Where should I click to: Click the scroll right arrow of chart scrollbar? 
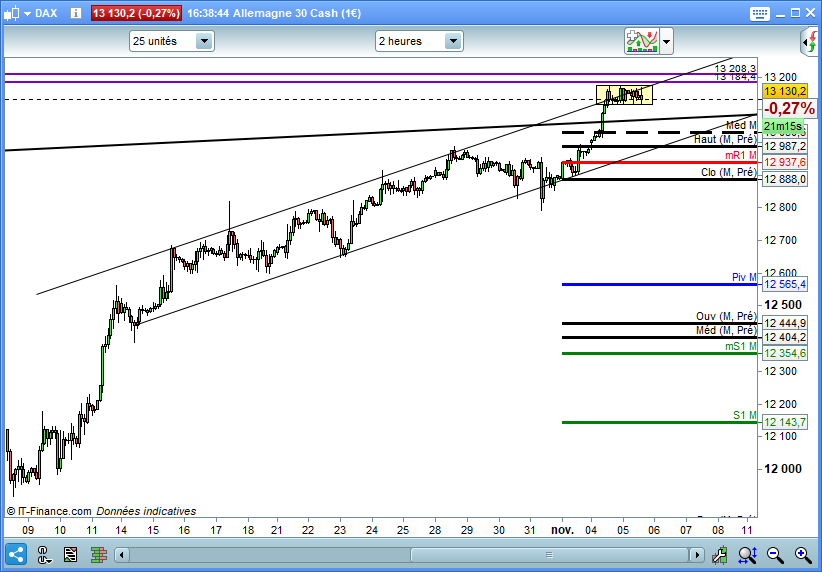coord(697,554)
